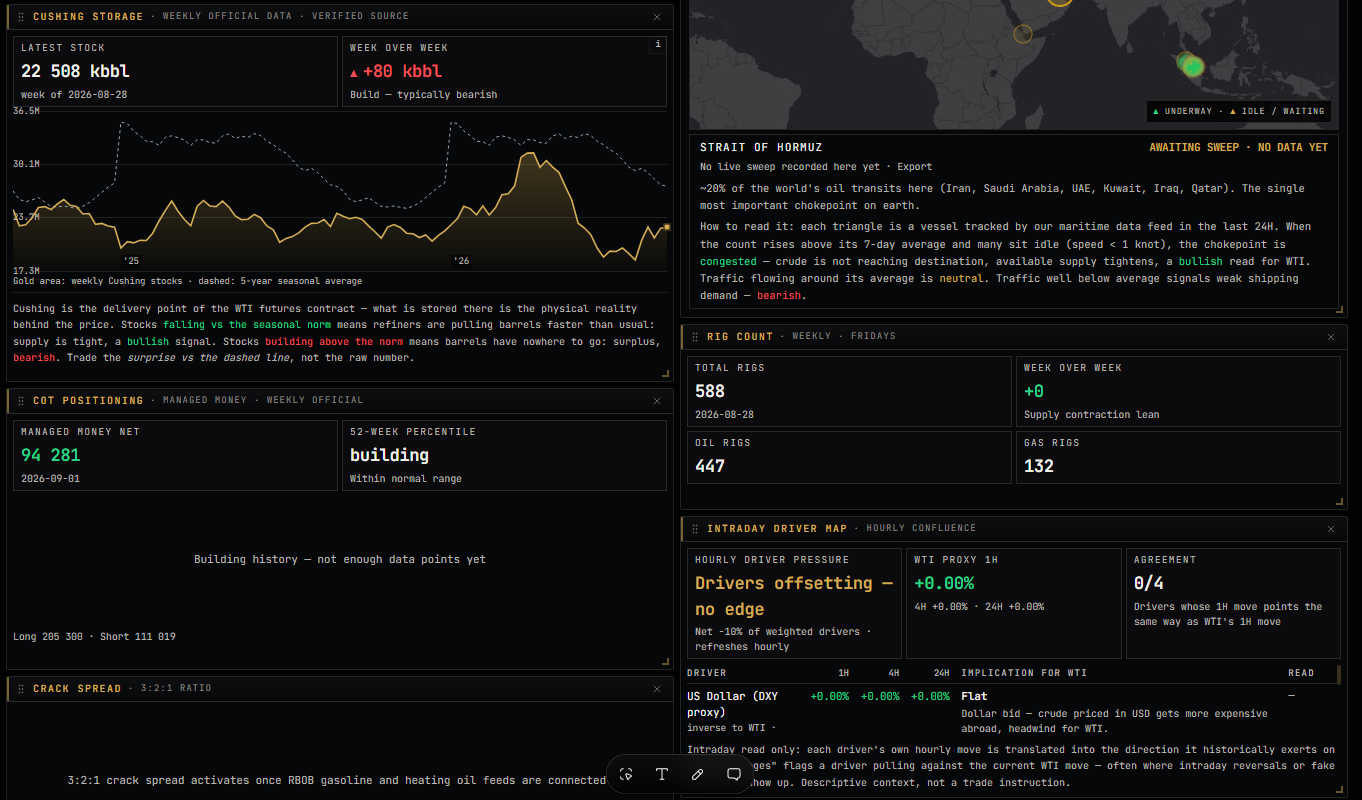1362x800 pixels.
Task: Click the Gas Rigs value 132
Action: coord(1039,466)
